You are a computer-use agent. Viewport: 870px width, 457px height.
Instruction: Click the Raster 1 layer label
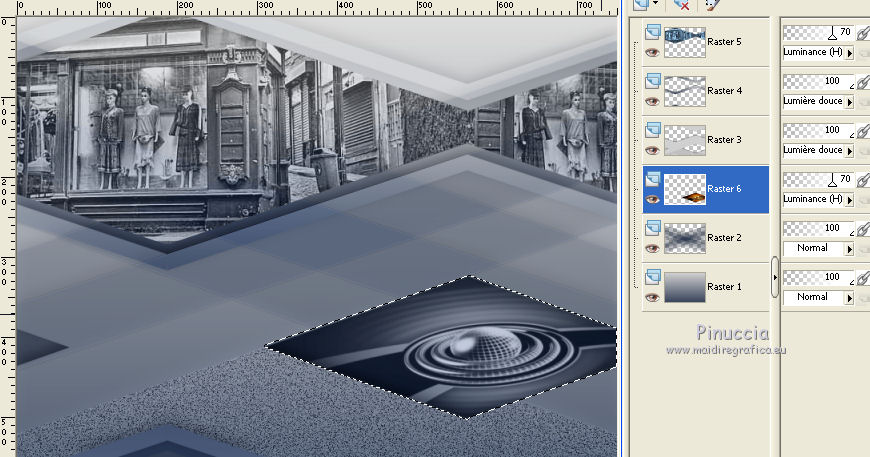pyautogui.click(x=725, y=287)
